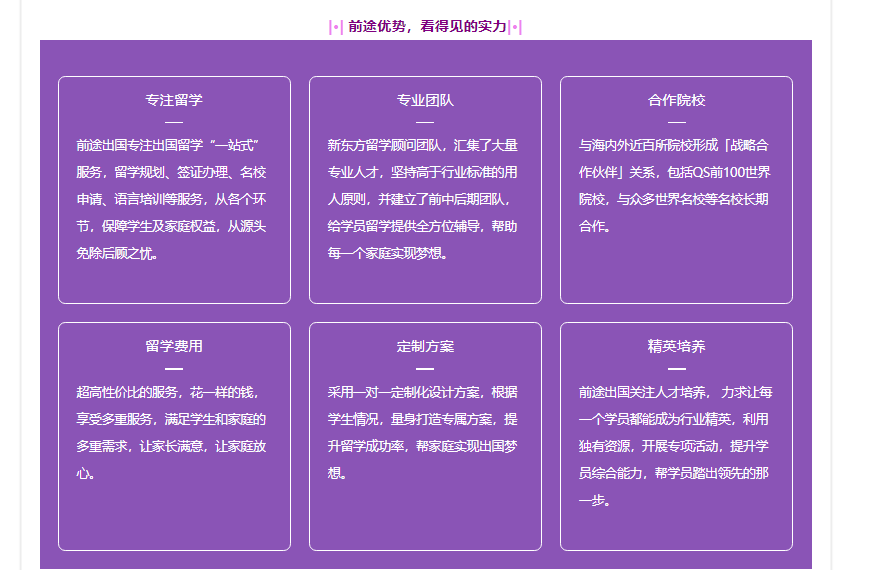
Task: Select the 专业团队 card title
Action: pyautogui.click(x=425, y=100)
